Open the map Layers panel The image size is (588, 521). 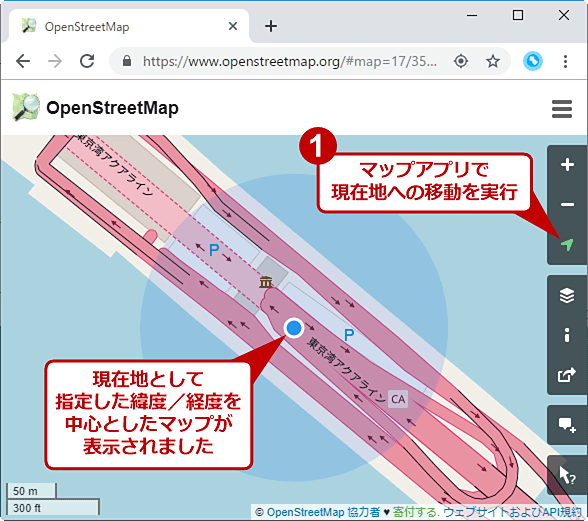[567, 295]
